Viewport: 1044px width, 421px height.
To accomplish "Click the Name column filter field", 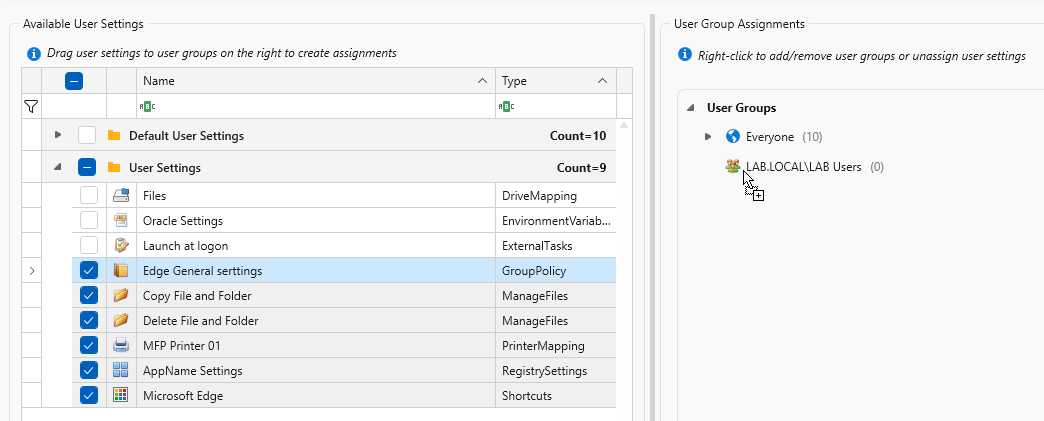I will 315,106.
